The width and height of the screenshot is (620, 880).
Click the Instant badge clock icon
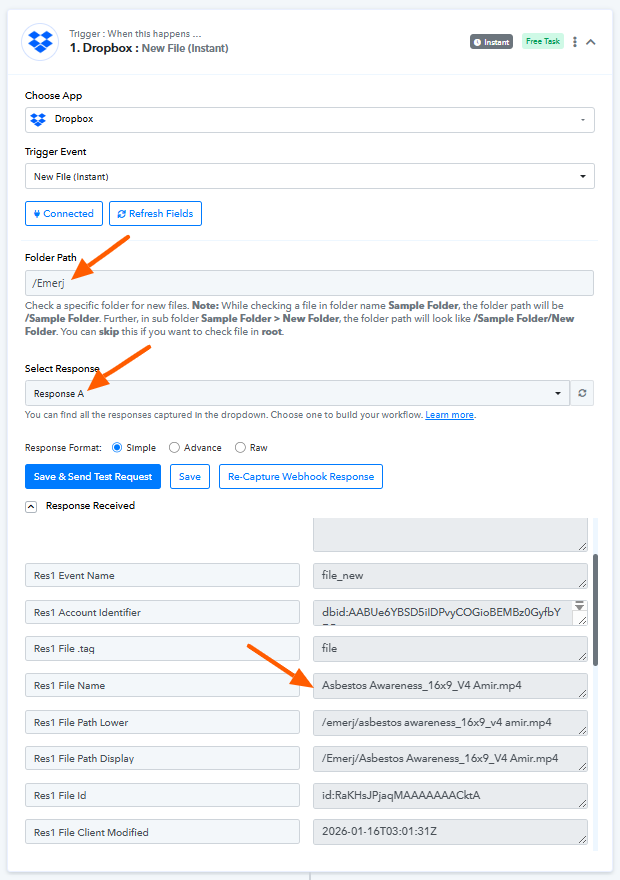click(478, 42)
